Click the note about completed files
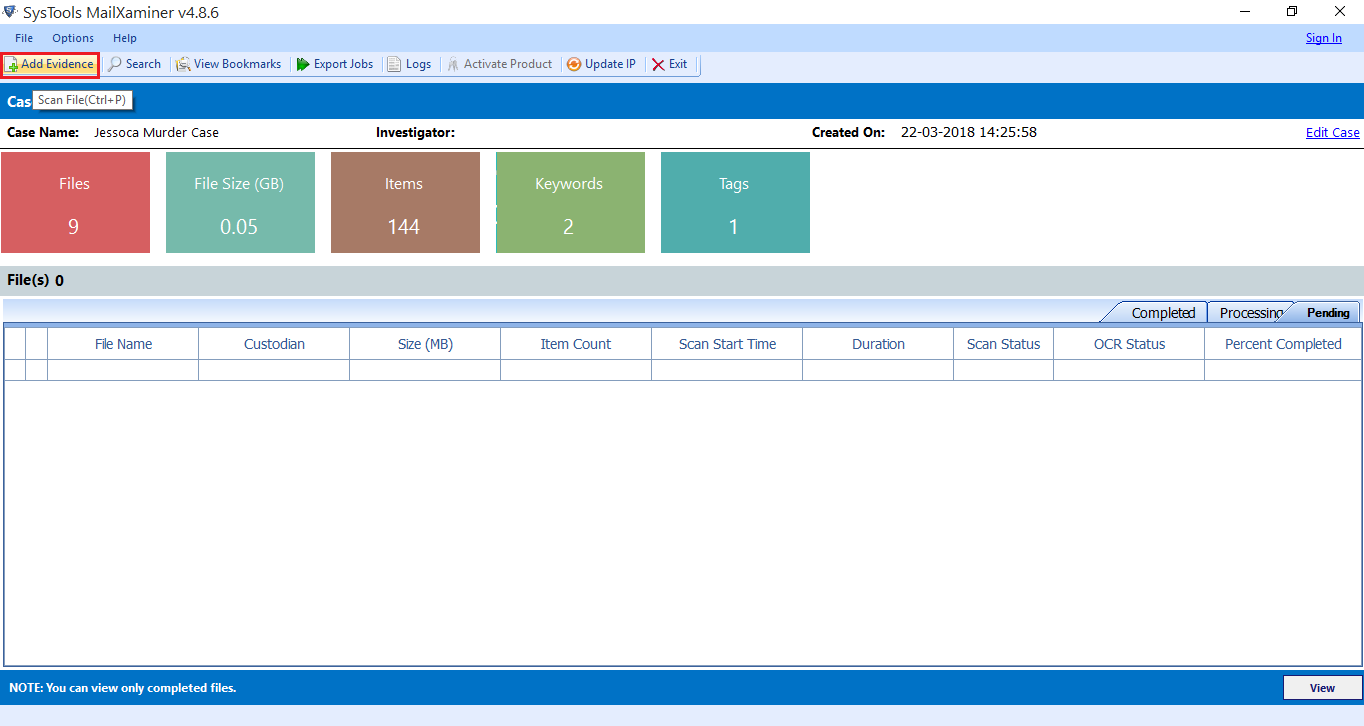 122,688
